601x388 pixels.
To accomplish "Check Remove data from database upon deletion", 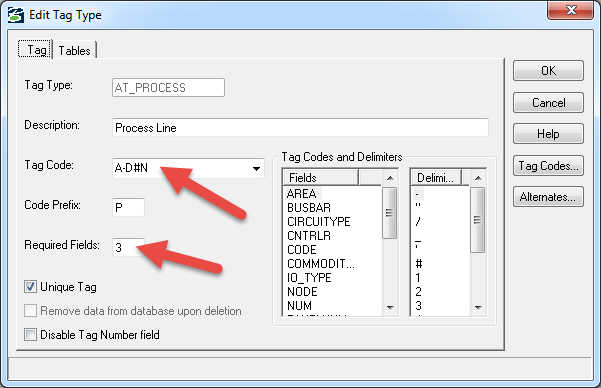I will tap(30, 311).
